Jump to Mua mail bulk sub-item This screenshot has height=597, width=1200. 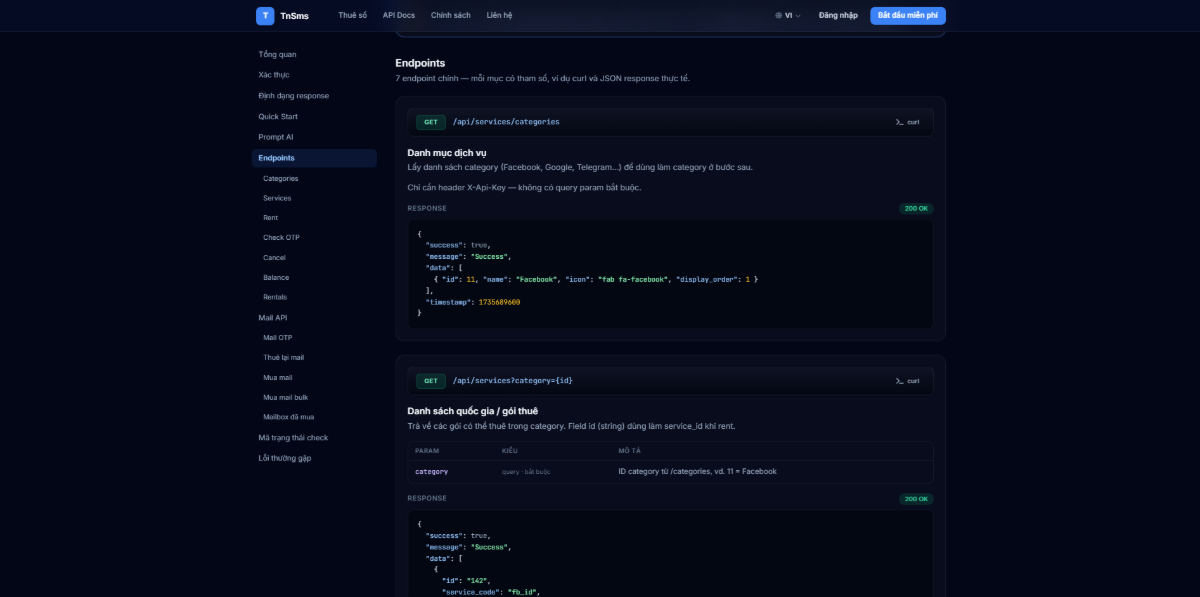pos(285,397)
